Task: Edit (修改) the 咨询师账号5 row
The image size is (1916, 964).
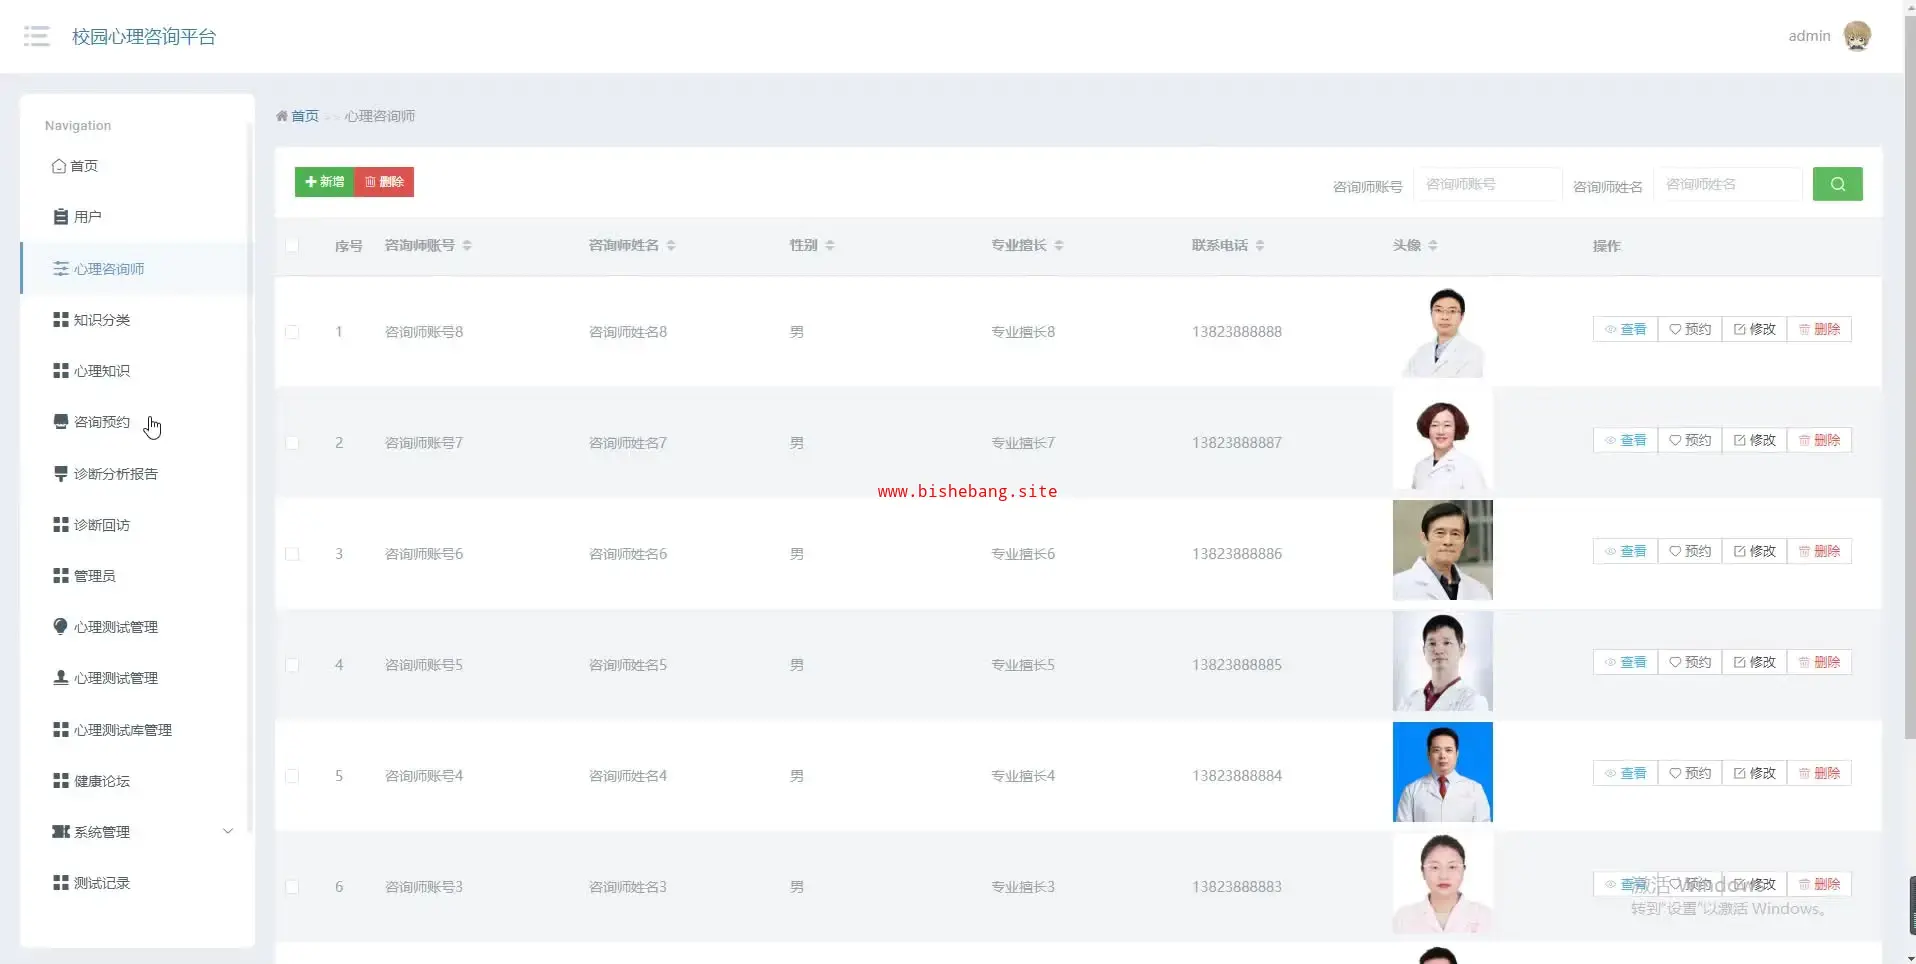Action: coord(1754,662)
